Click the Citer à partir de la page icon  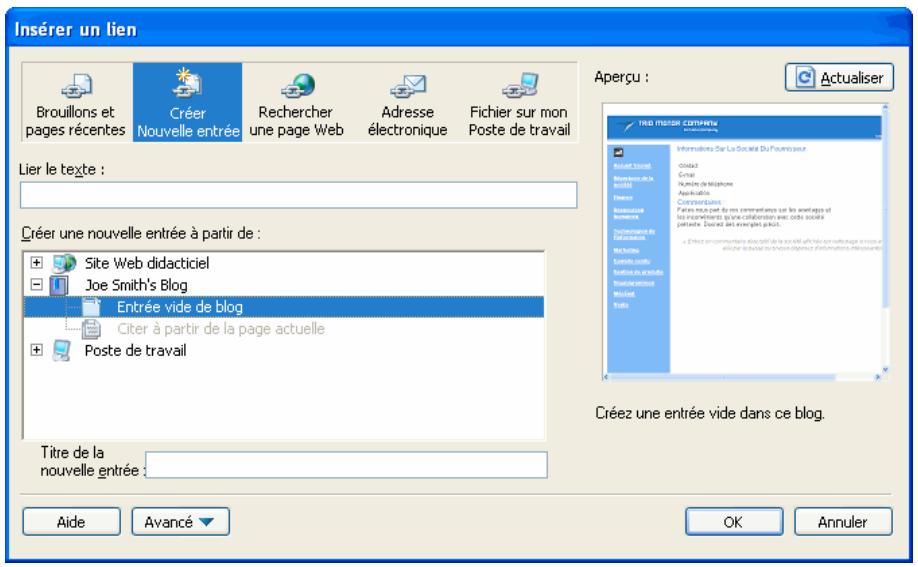91,329
